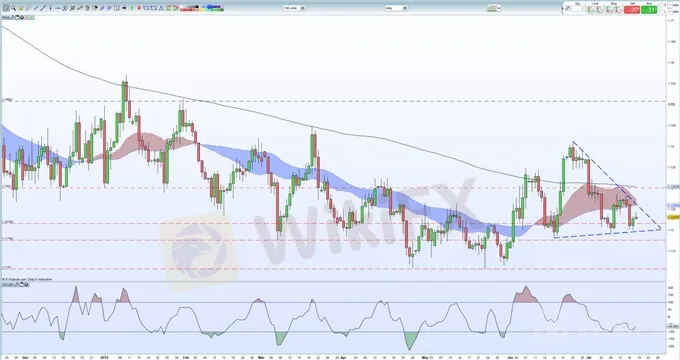
Task: Toggle the lower checkbox beside Buy button
Action: (662, 12)
